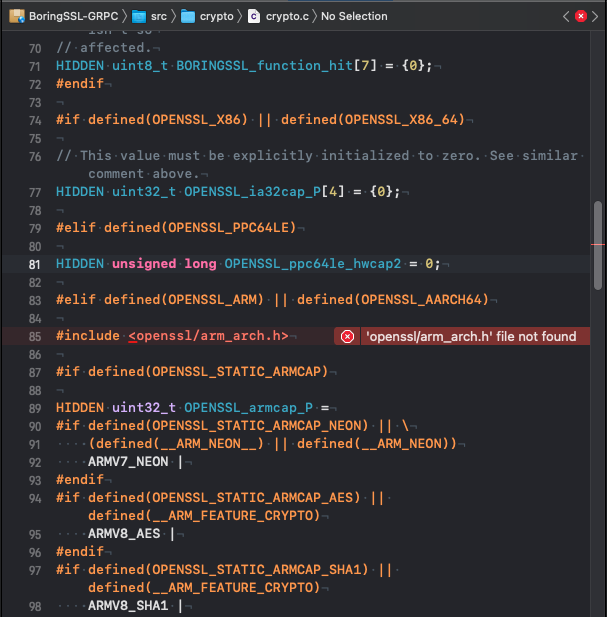The image size is (607, 617).
Task: Click on OPENSSL_ppc64le_hwcap2 identifier
Action: point(313,264)
